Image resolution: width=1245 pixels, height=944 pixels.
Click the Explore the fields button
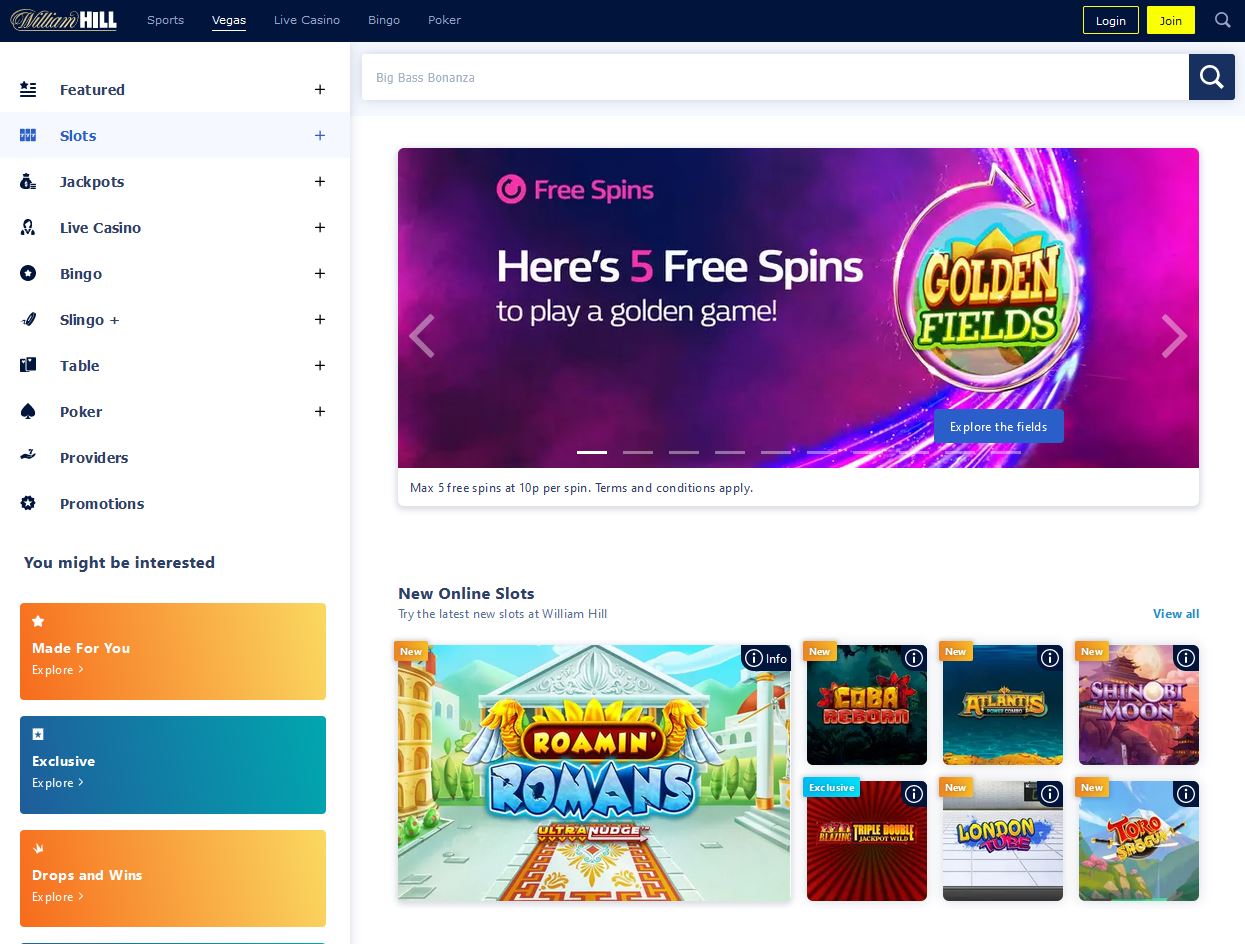pos(999,426)
